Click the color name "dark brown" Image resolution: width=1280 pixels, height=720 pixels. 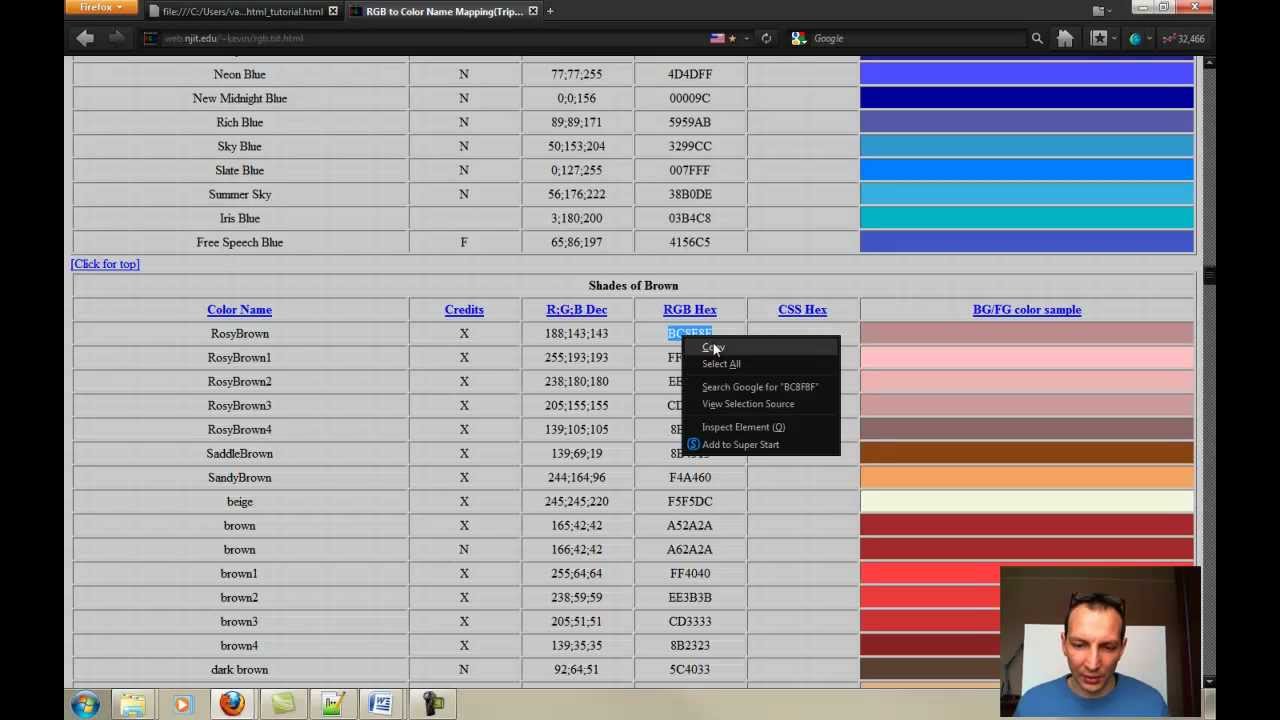pos(239,670)
